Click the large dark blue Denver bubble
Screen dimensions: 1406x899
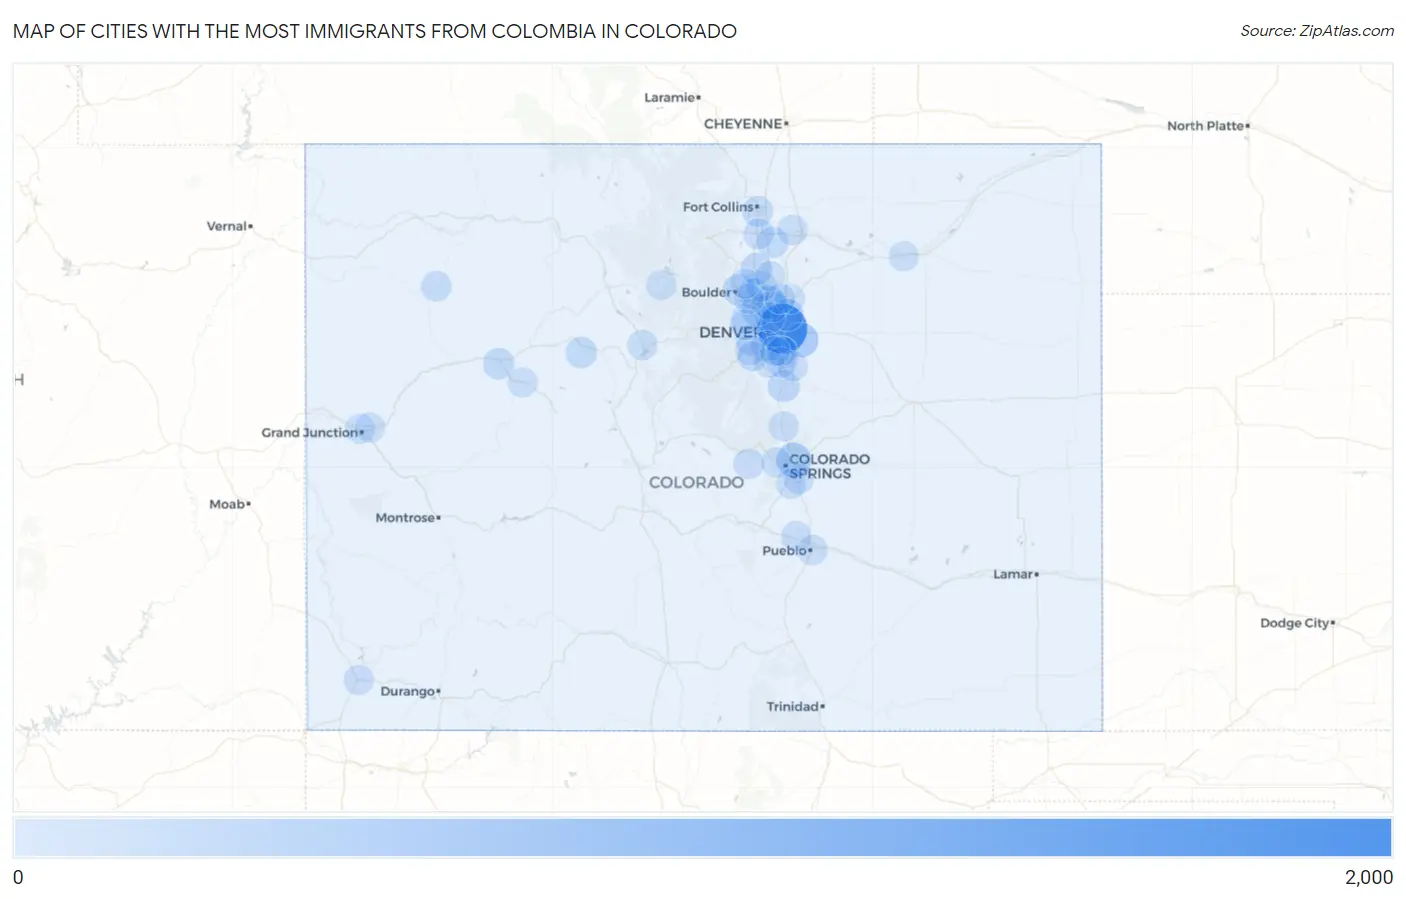(782, 328)
